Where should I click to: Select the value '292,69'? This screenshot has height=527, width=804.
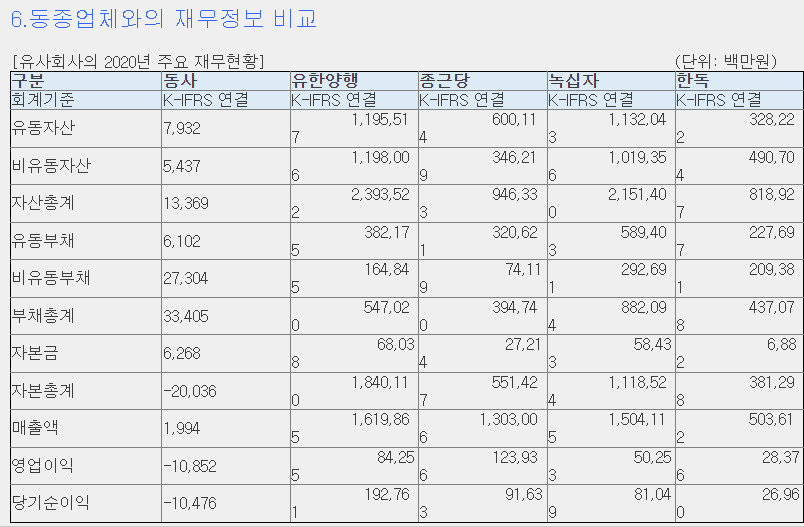click(x=644, y=270)
